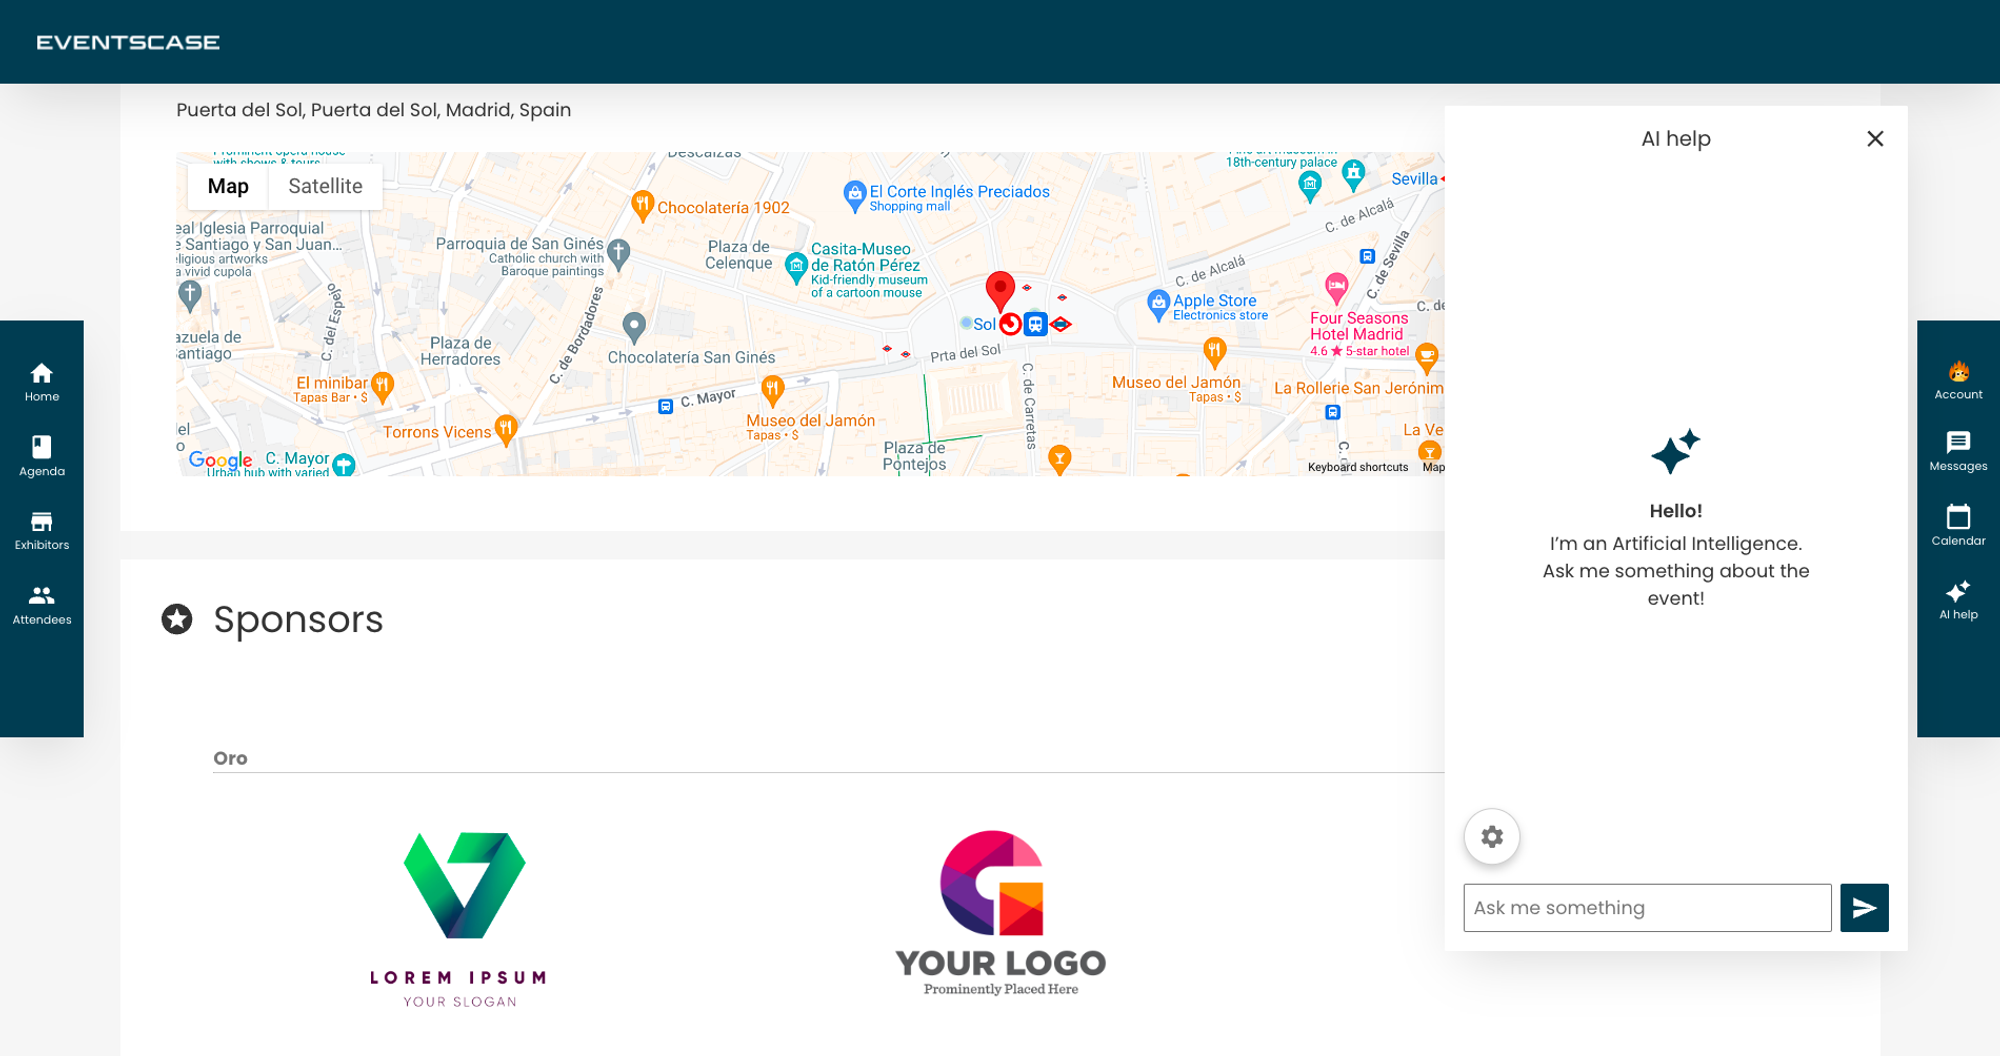
Task: Open Messages from right sidebar
Action: pyautogui.click(x=1957, y=452)
